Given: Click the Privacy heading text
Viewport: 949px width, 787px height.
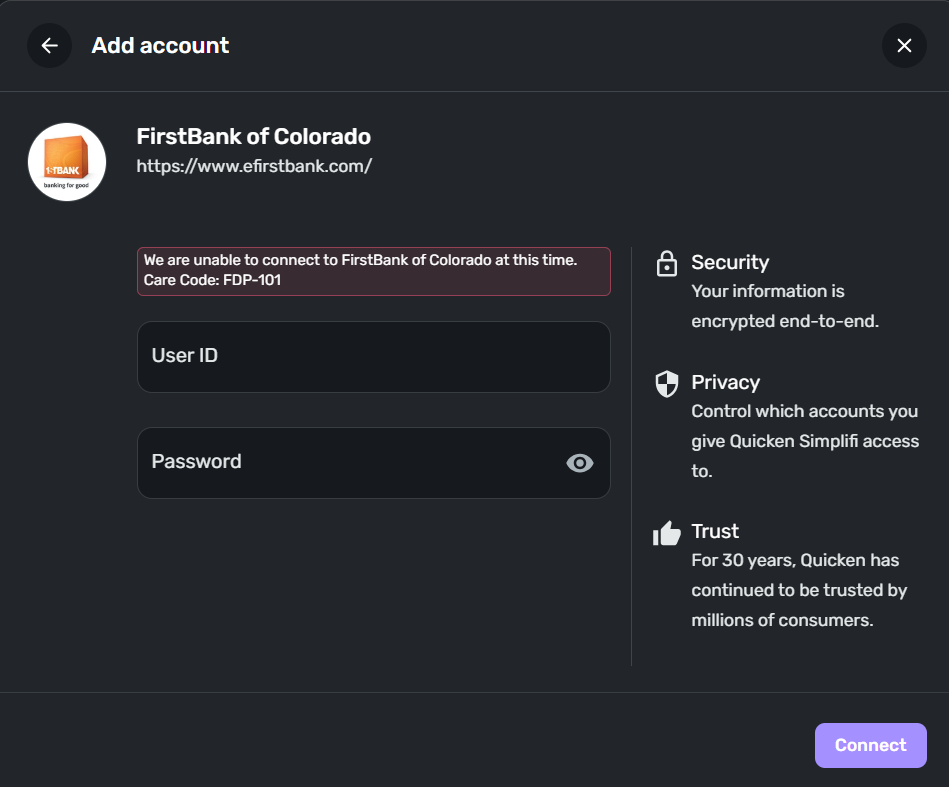Looking at the screenshot, I should (x=725, y=382).
